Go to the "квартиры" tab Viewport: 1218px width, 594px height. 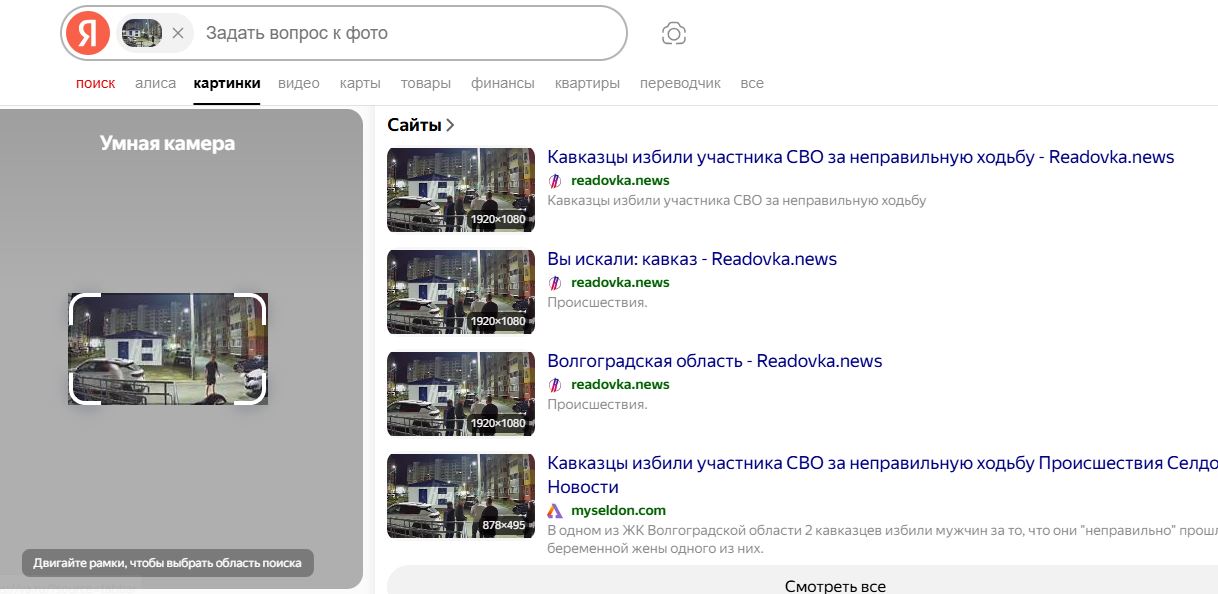pos(587,83)
